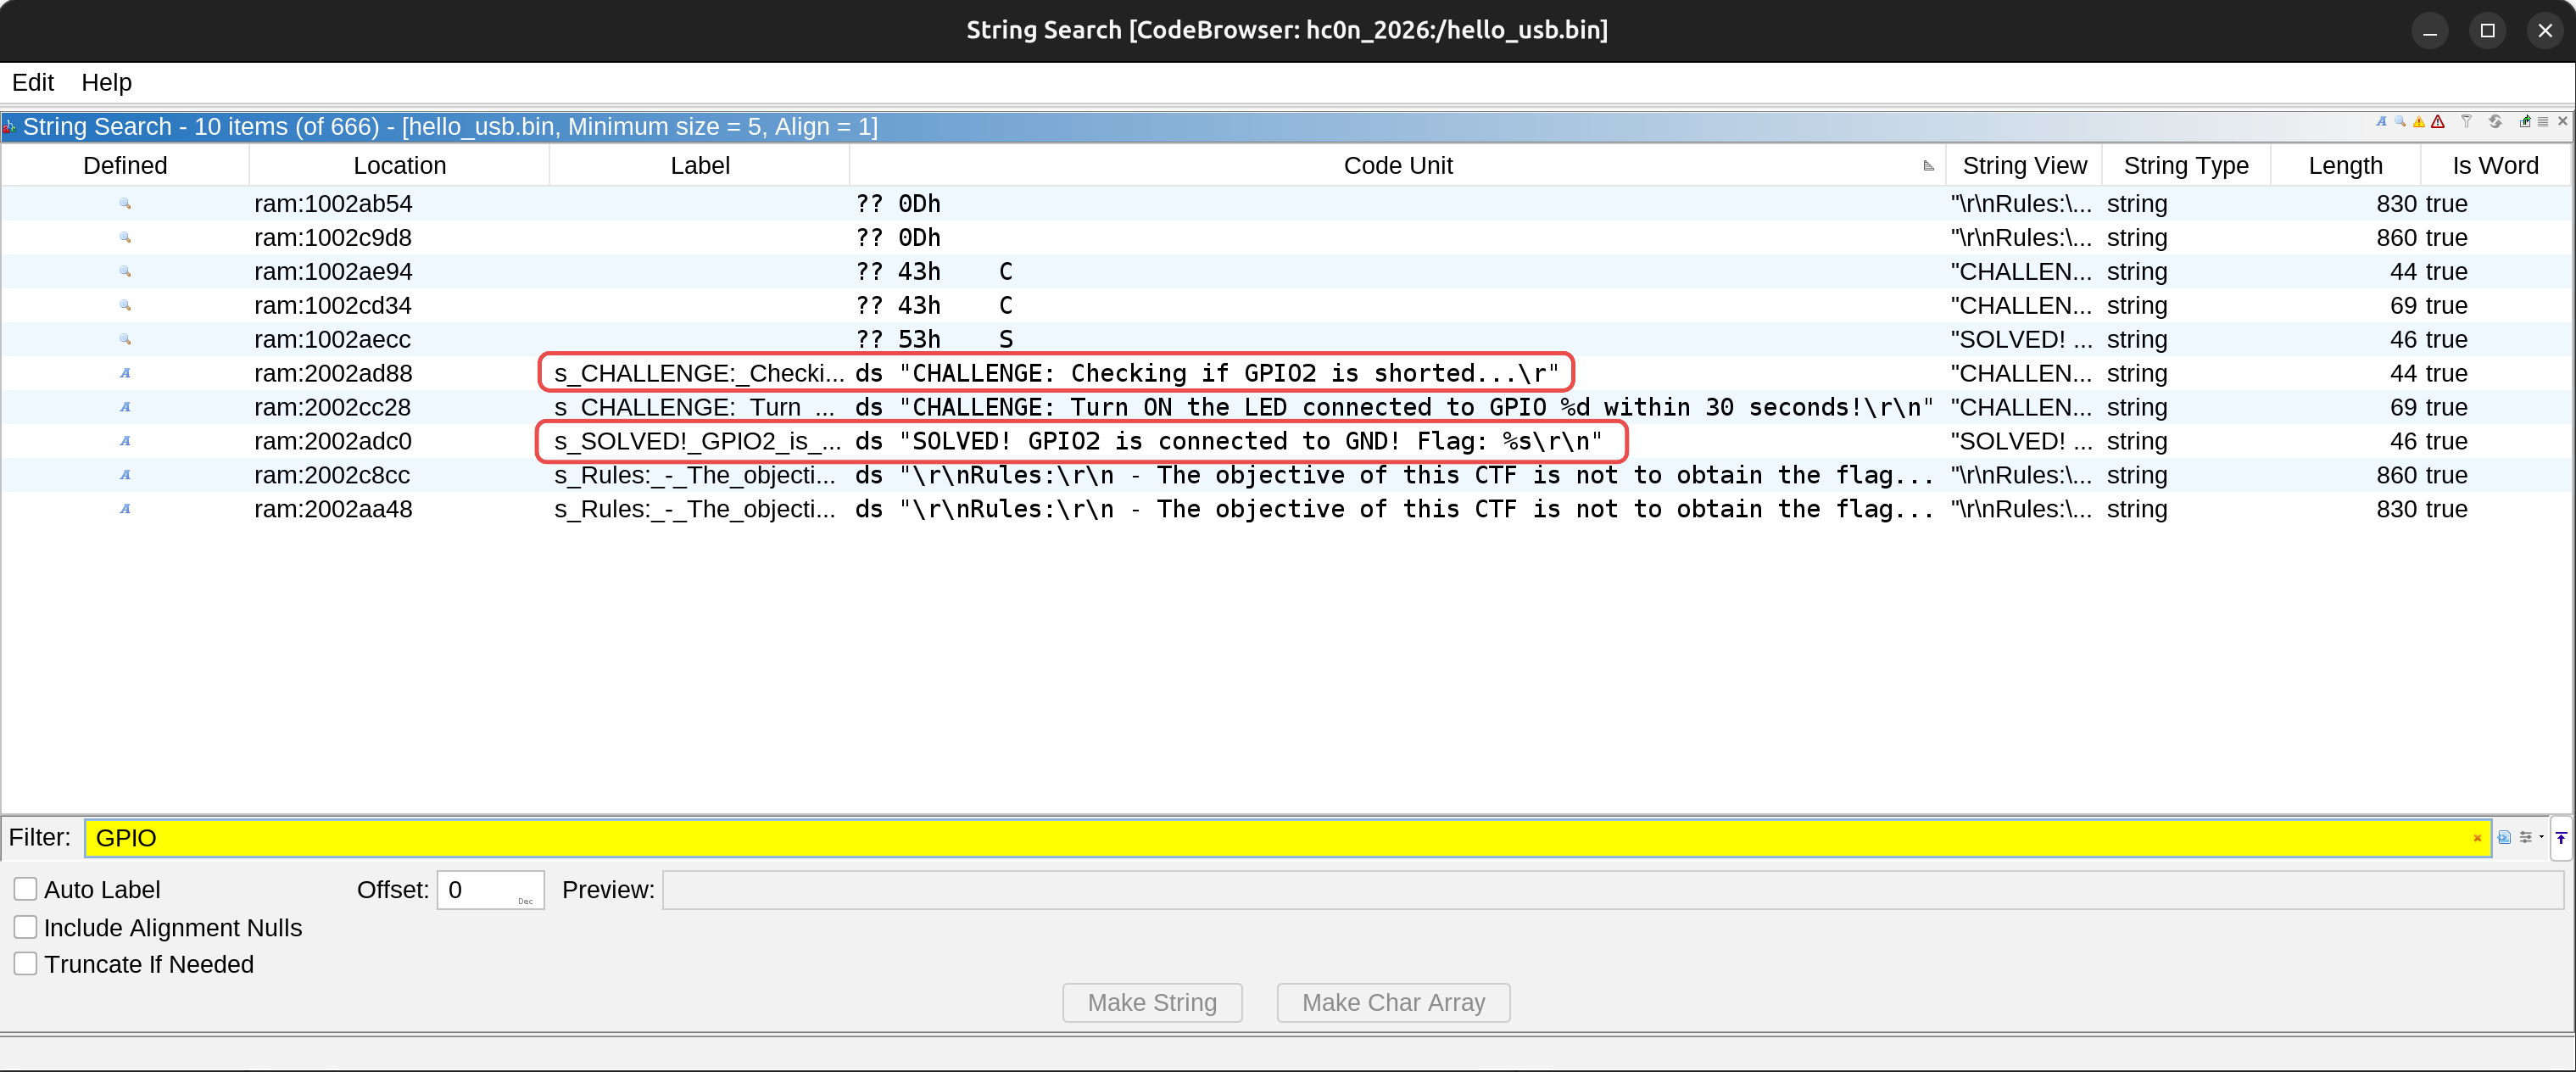This screenshot has height=1072, width=2576.
Task: Sort by the Length column header
Action: pyautogui.click(x=2345, y=166)
